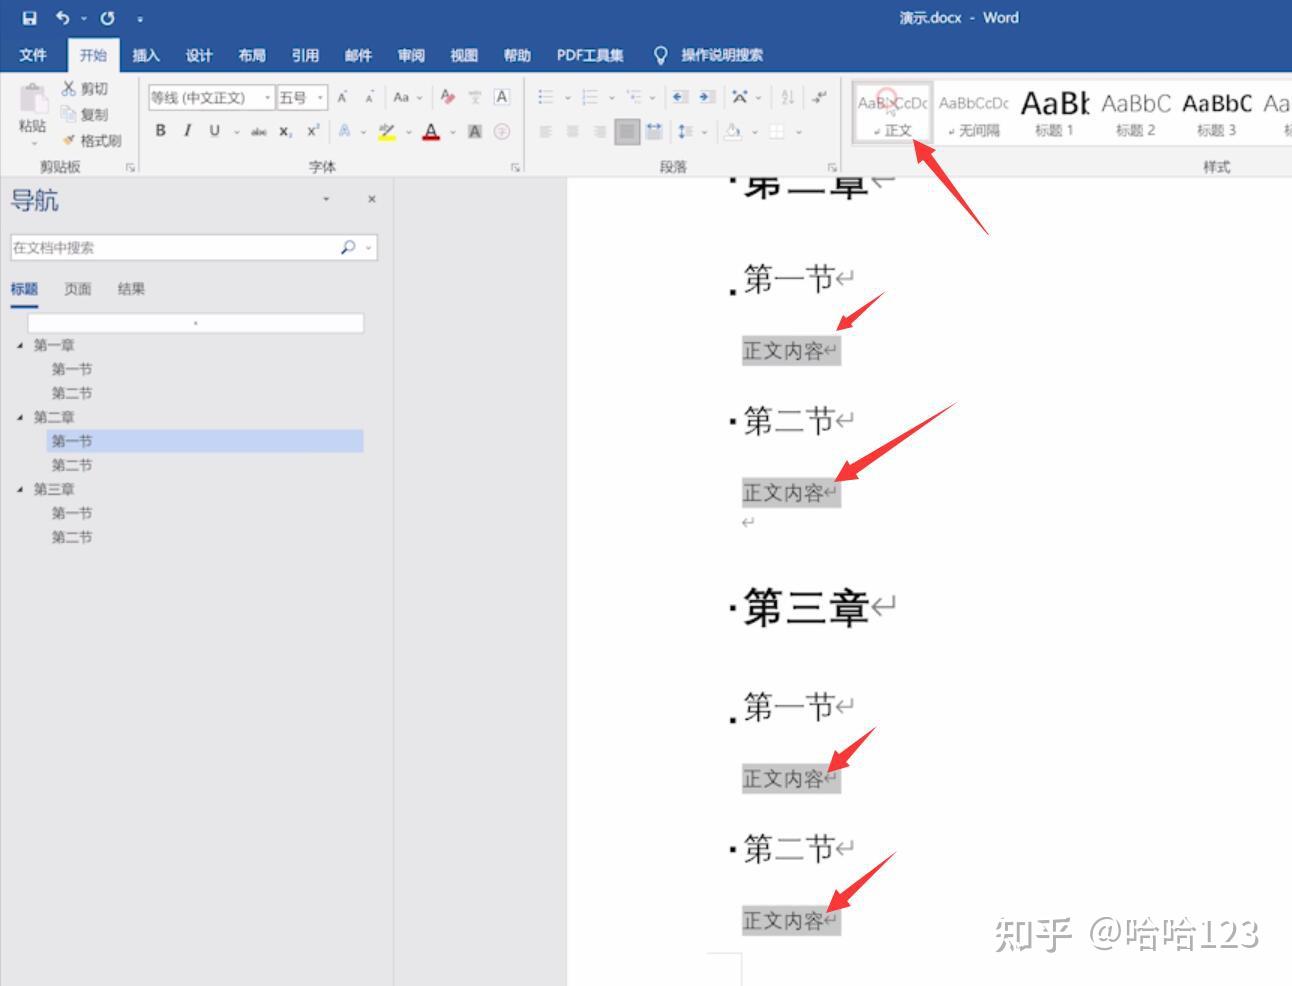This screenshot has width=1292, height=986.
Task: Click the red font color (A) button
Action: 431,131
